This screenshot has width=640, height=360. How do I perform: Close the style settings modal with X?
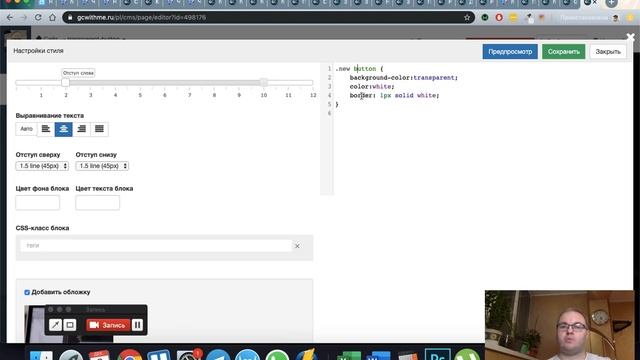point(630,38)
